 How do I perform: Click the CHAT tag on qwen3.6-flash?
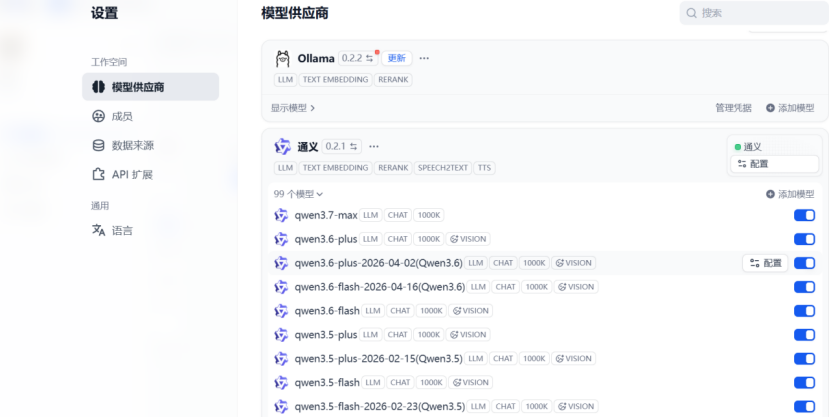point(400,311)
